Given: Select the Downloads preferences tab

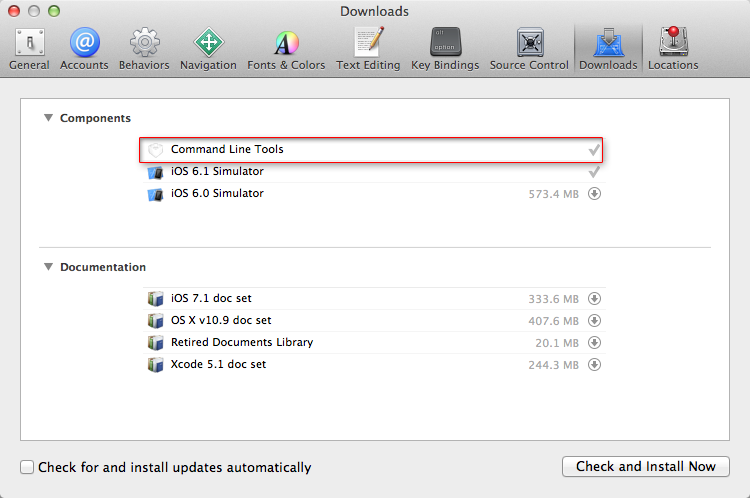Looking at the screenshot, I should [x=608, y=49].
